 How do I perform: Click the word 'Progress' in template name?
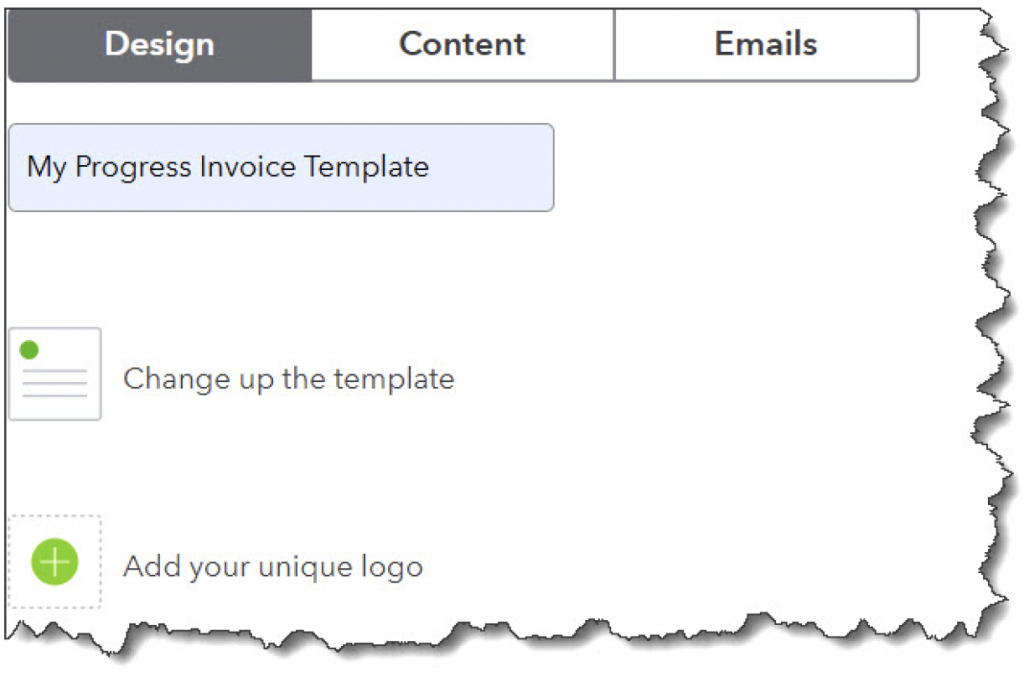pyautogui.click(x=133, y=167)
